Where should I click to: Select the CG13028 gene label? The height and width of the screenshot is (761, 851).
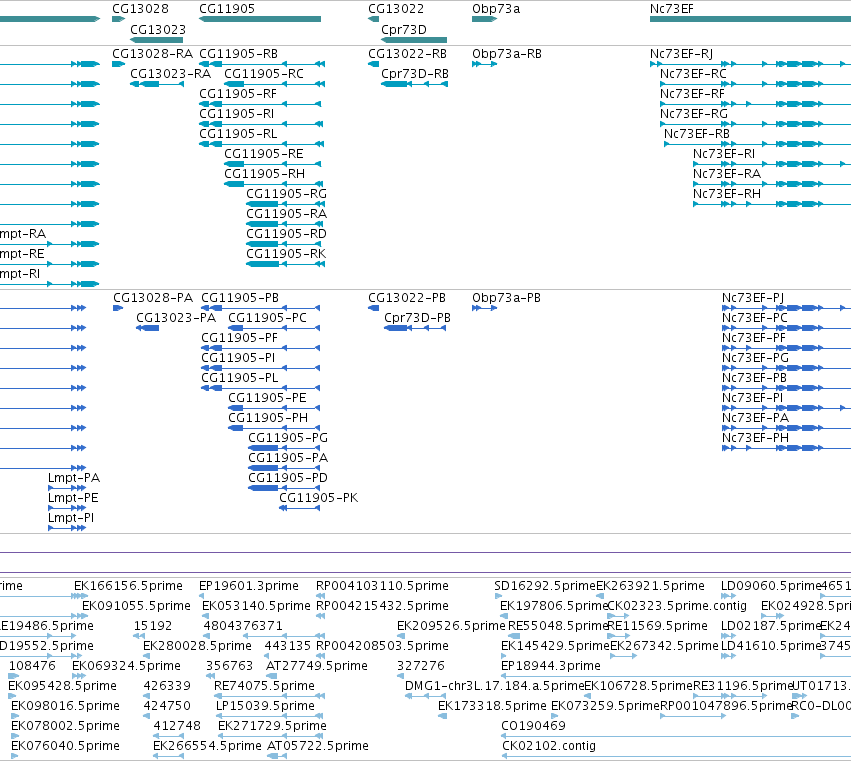pyautogui.click(x=140, y=9)
